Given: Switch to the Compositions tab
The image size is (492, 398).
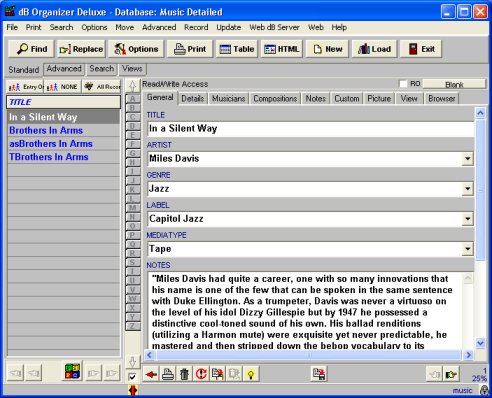Looking at the screenshot, I should pyautogui.click(x=275, y=99).
